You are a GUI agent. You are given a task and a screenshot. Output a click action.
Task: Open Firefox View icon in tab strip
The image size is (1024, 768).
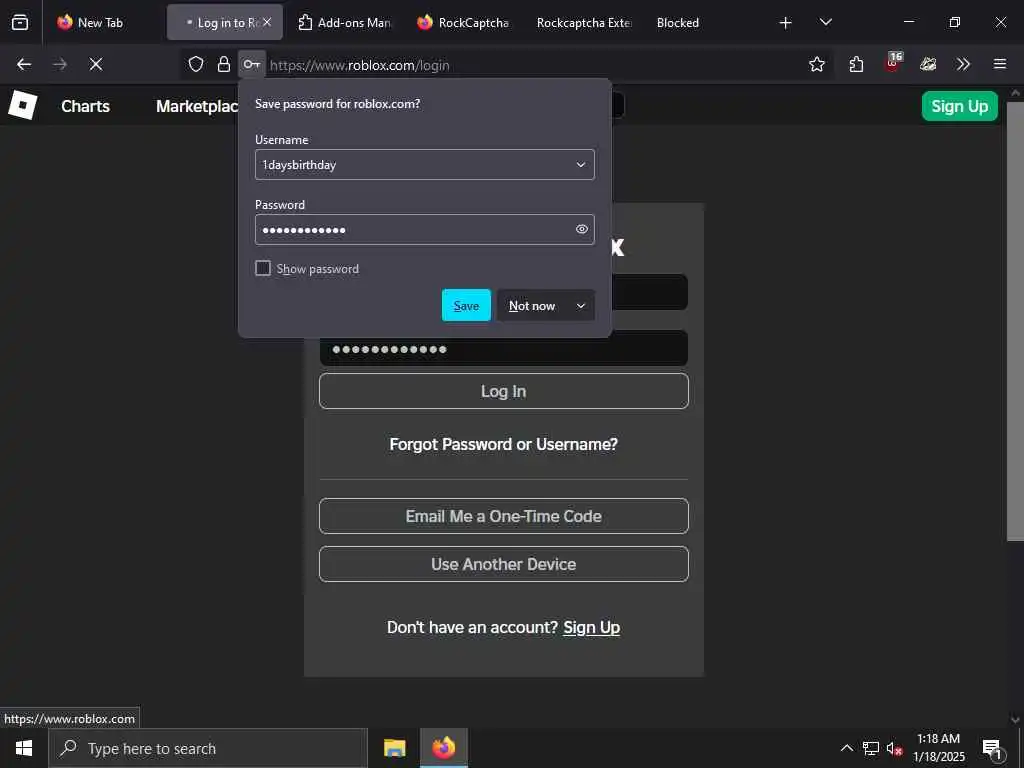click(x=20, y=22)
